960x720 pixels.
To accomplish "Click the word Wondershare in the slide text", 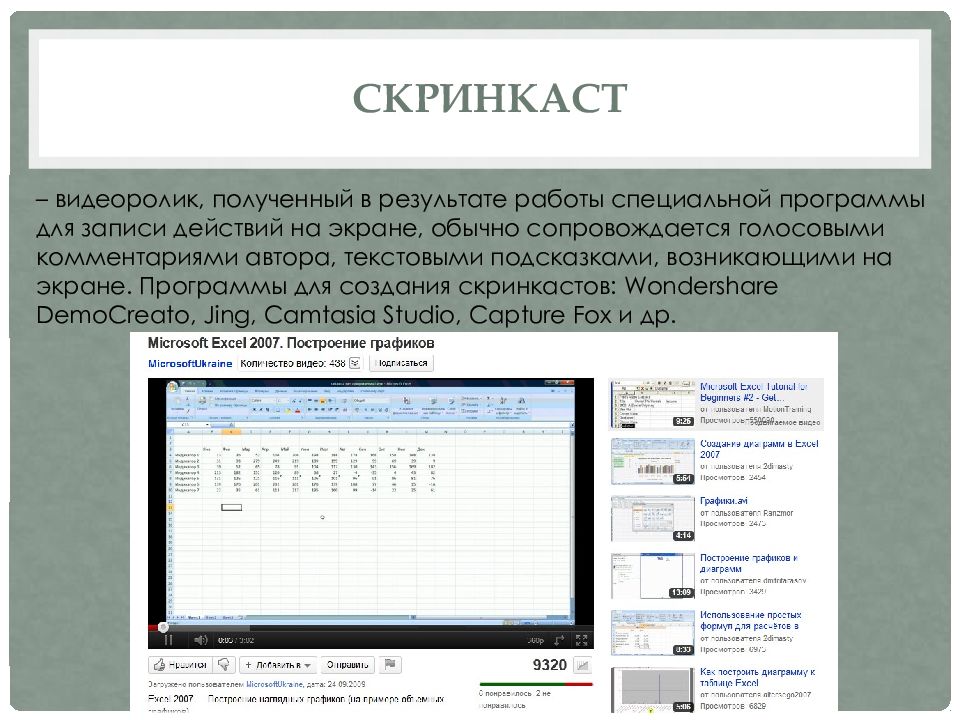I will (x=701, y=286).
